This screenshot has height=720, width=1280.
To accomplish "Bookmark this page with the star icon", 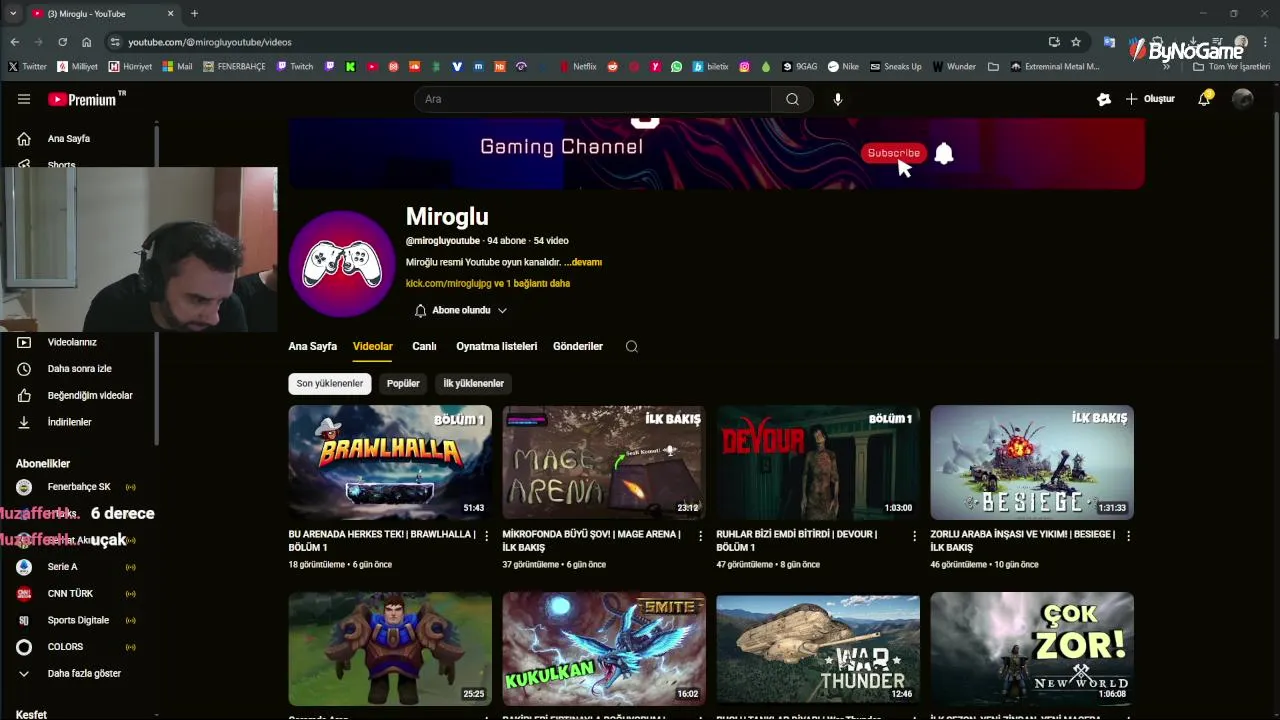I will (1076, 42).
